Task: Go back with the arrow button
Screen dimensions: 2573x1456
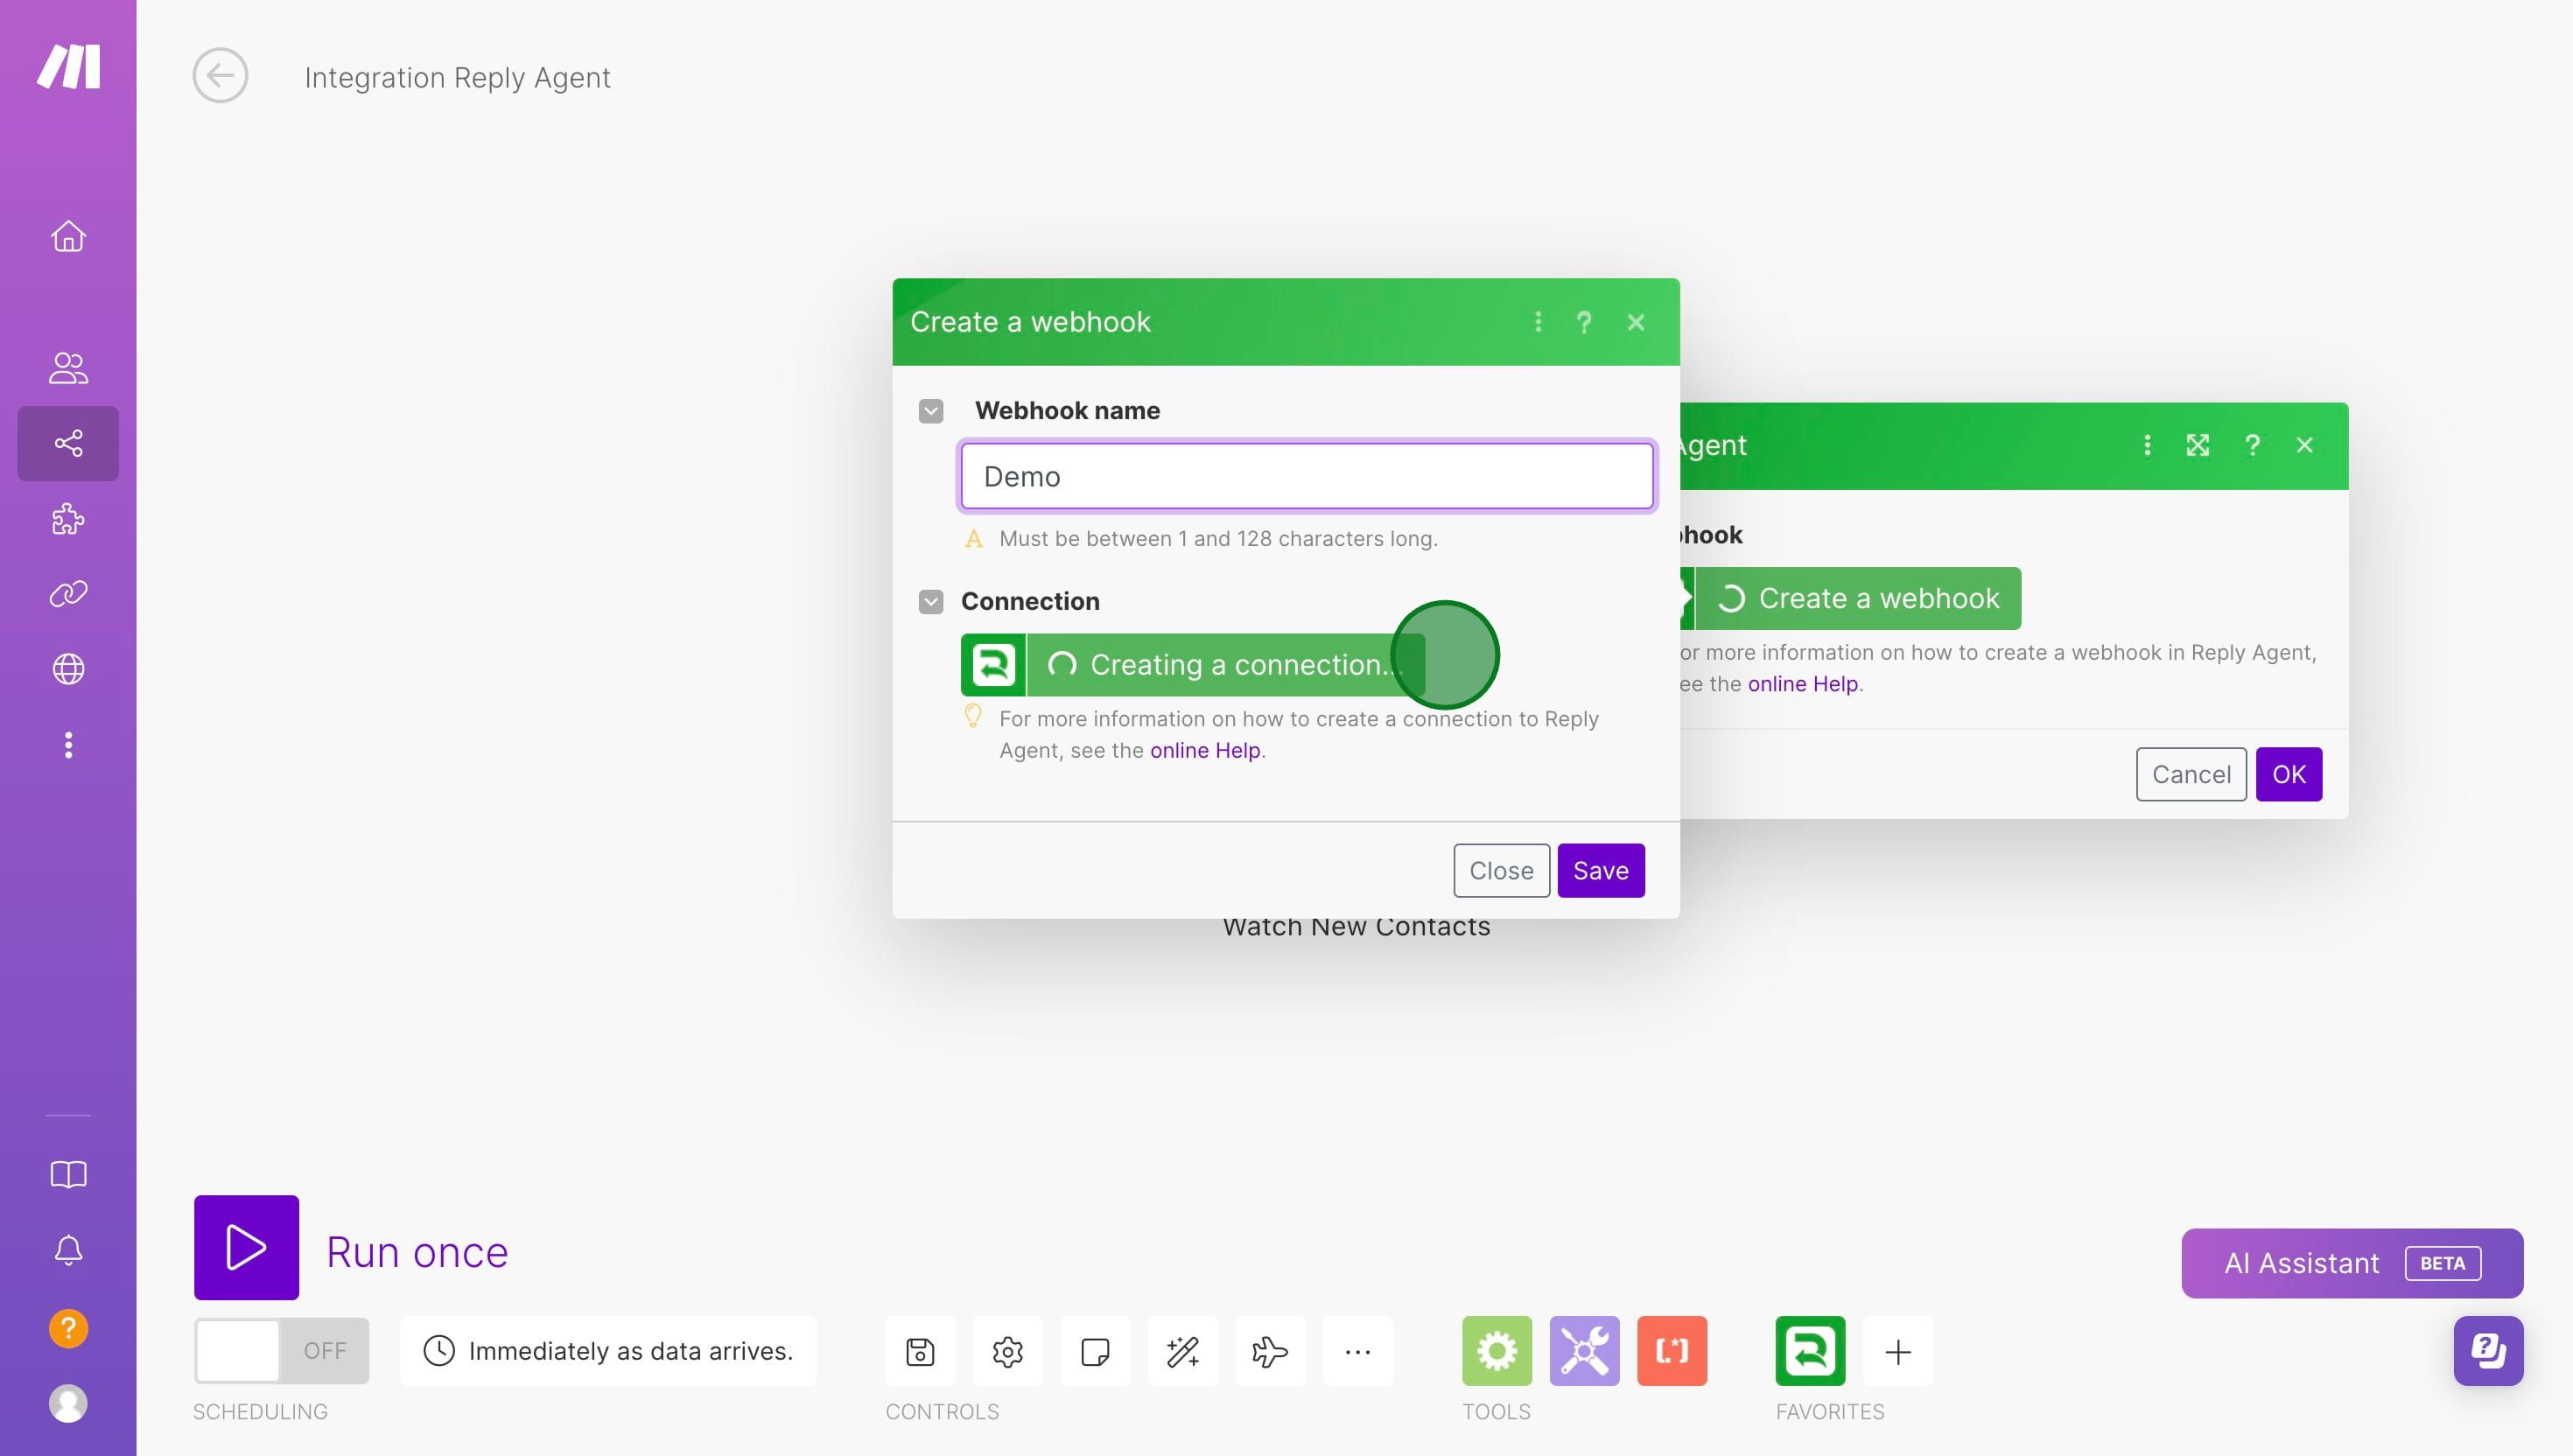Action: 220,75
